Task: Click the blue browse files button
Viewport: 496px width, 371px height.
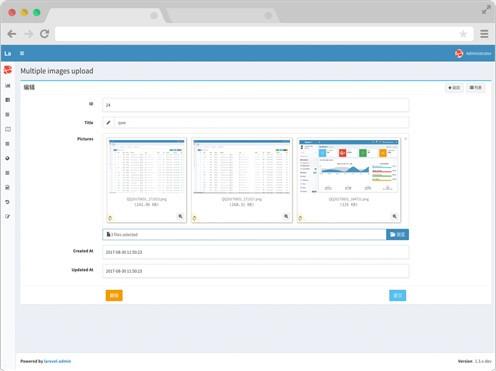Action: (x=397, y=234)
